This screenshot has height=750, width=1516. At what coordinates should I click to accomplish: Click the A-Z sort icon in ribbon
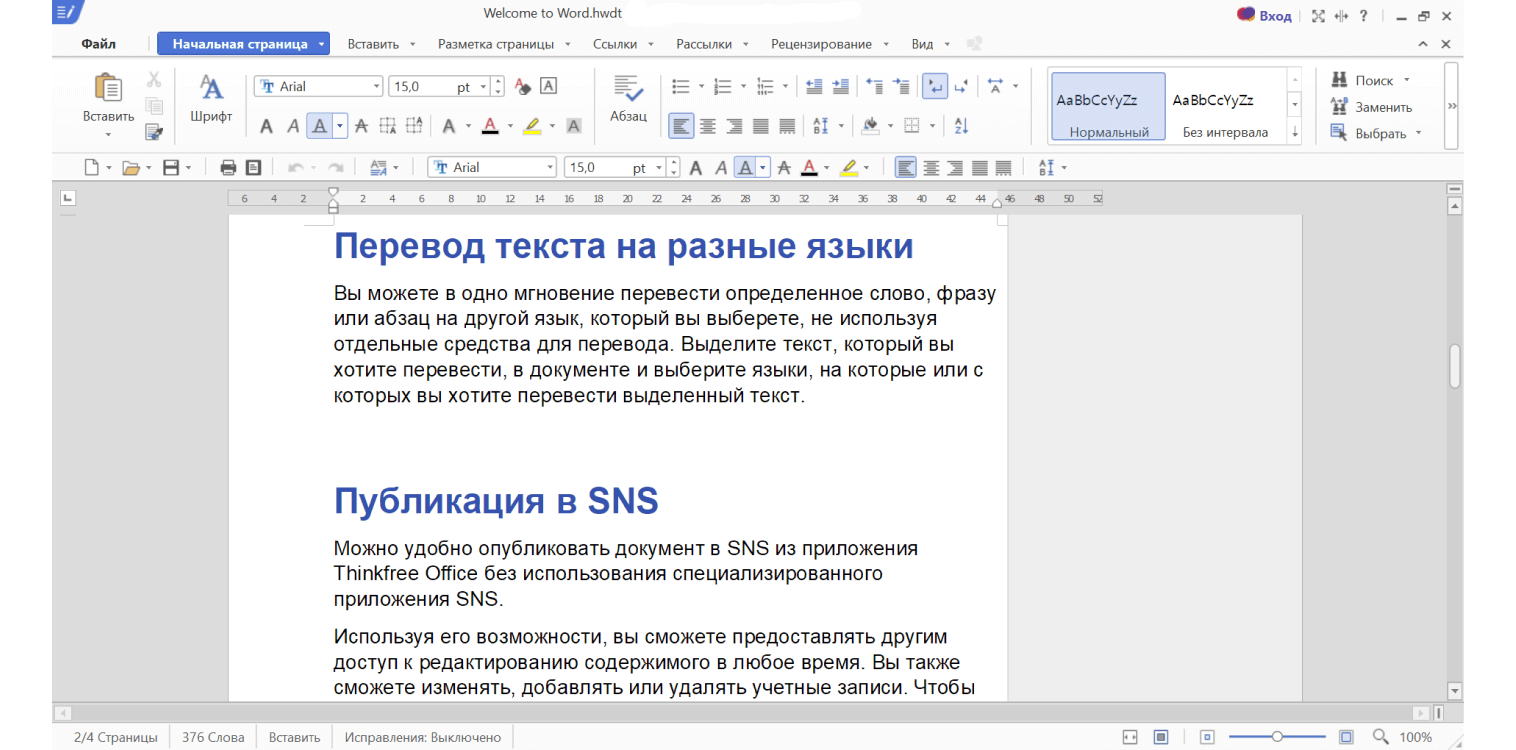tap(961, 126)
